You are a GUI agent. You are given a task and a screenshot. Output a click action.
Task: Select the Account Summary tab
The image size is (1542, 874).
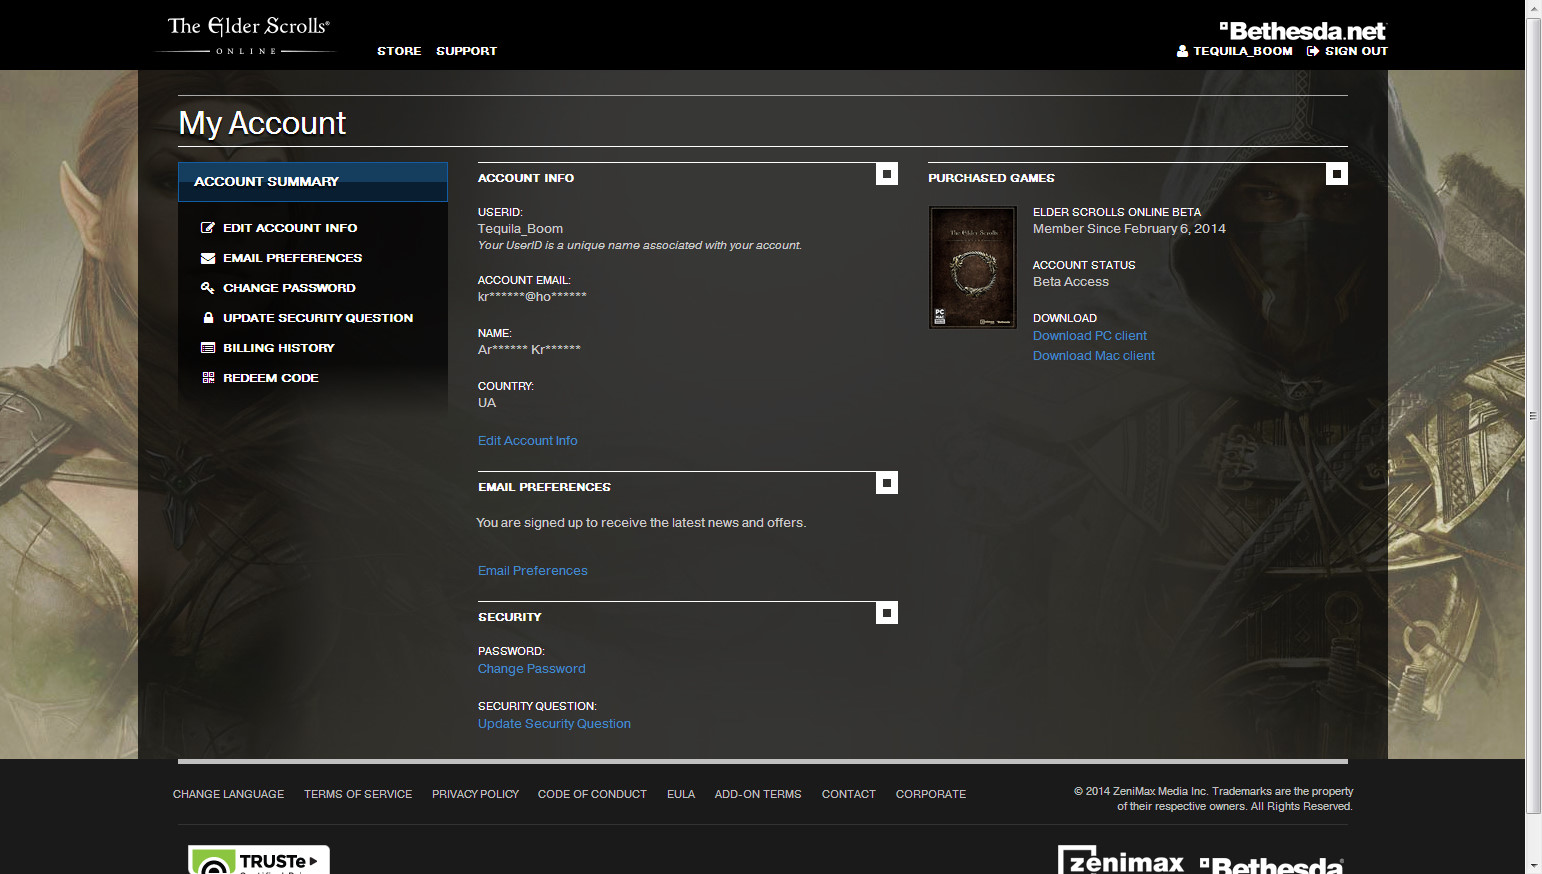[313, 182]
